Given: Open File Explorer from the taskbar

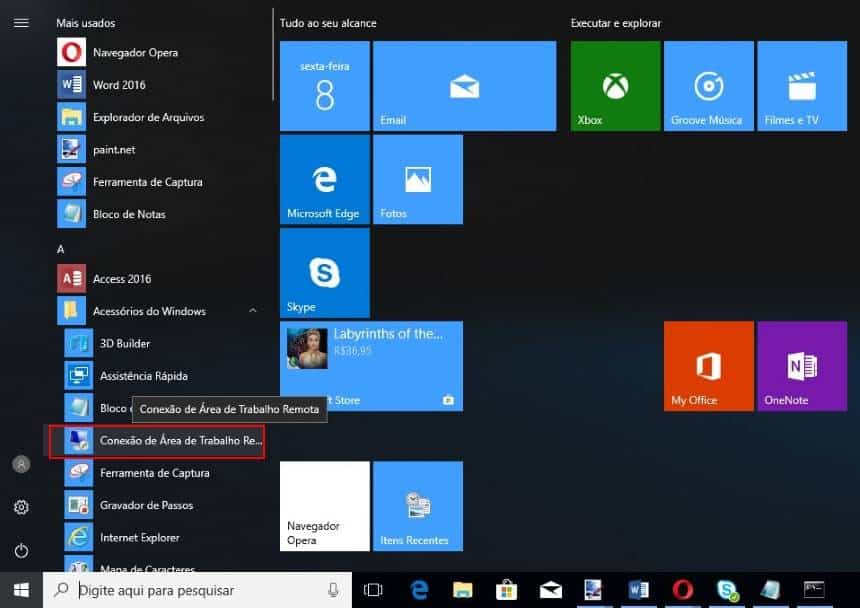Looking at the screenshot, I should point(463,590).
